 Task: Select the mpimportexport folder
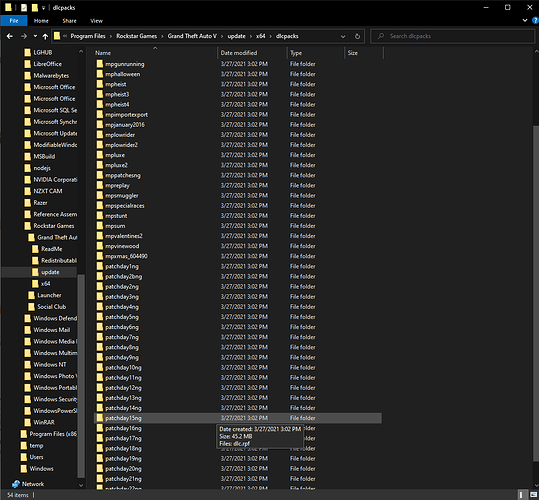pos(126,115)
